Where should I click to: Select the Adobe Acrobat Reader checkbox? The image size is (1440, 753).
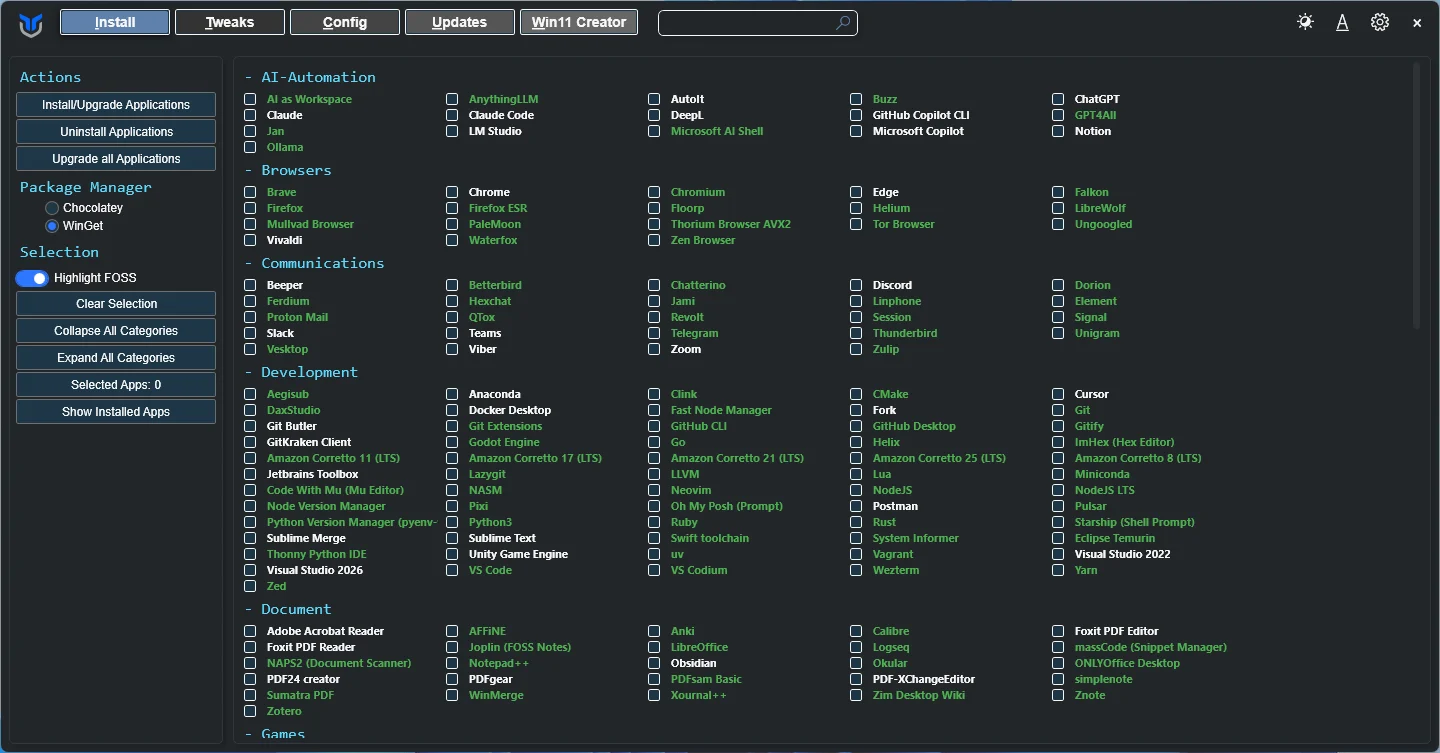coord(250,631)
